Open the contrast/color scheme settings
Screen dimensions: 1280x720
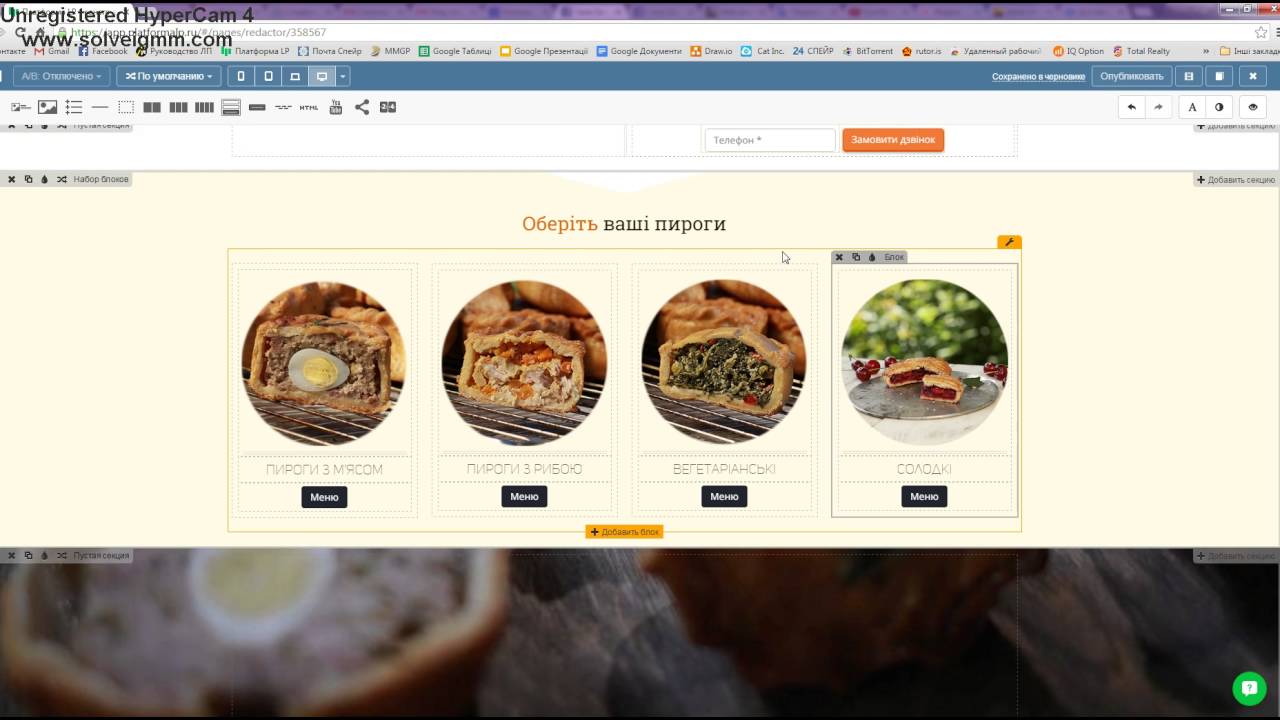coord(1219,107)
